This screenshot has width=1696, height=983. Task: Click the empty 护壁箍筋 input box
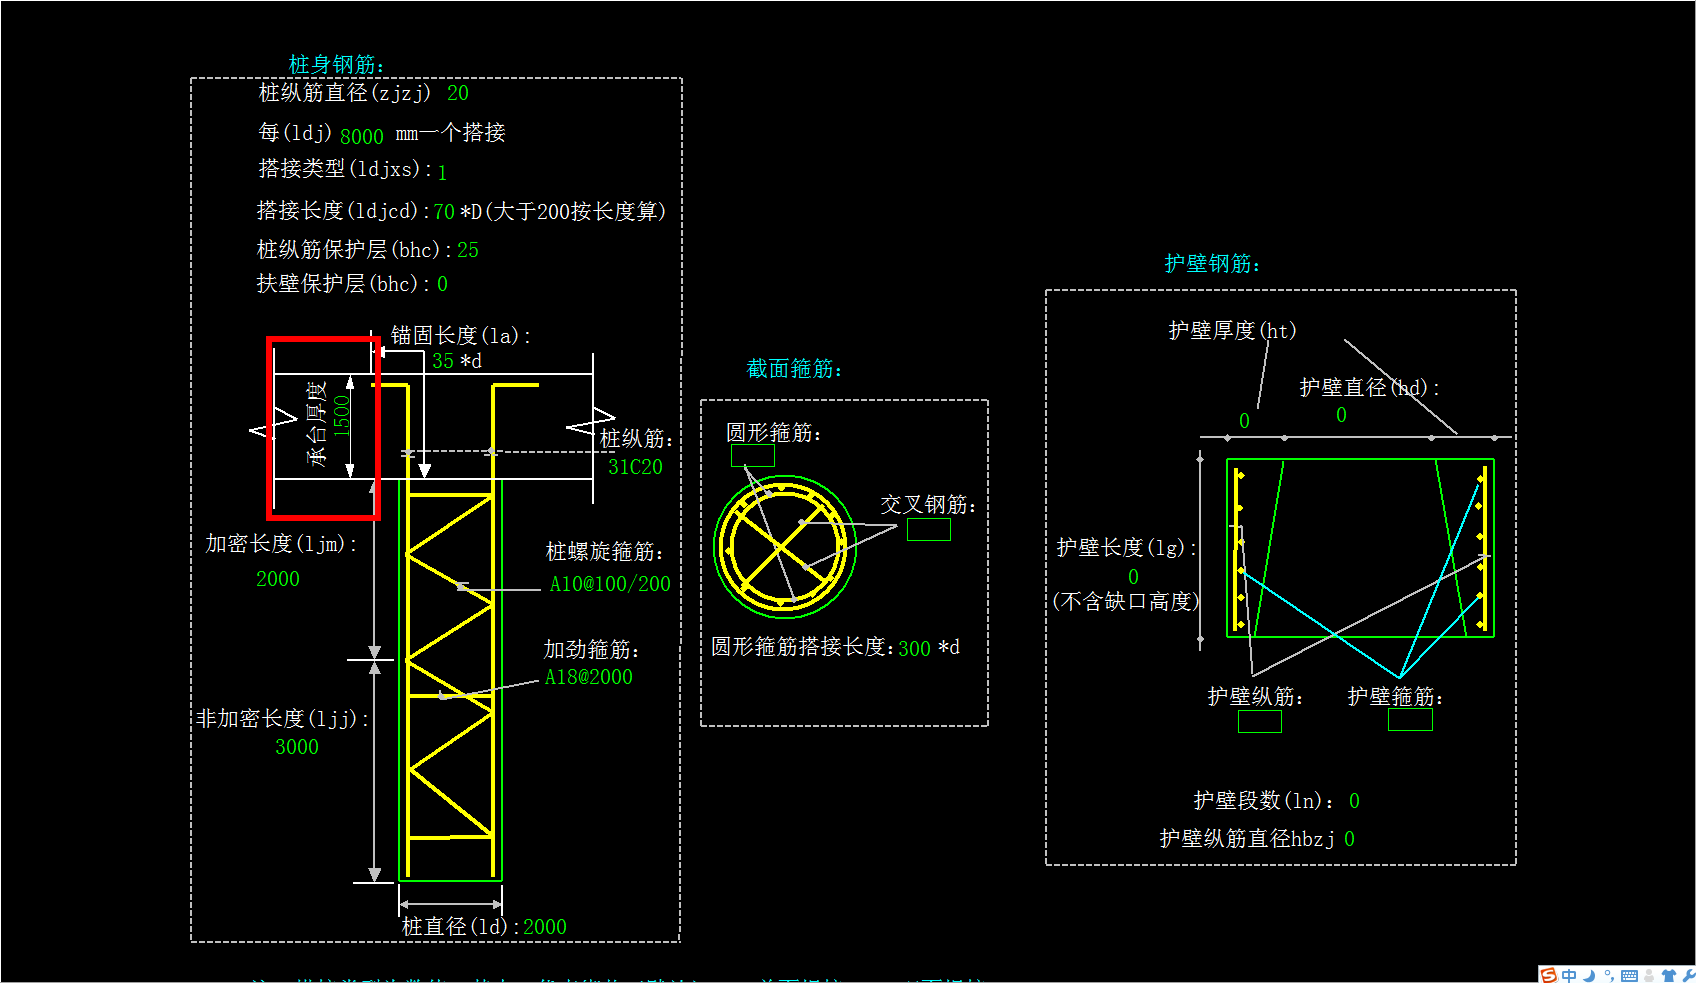[1410, 719]
